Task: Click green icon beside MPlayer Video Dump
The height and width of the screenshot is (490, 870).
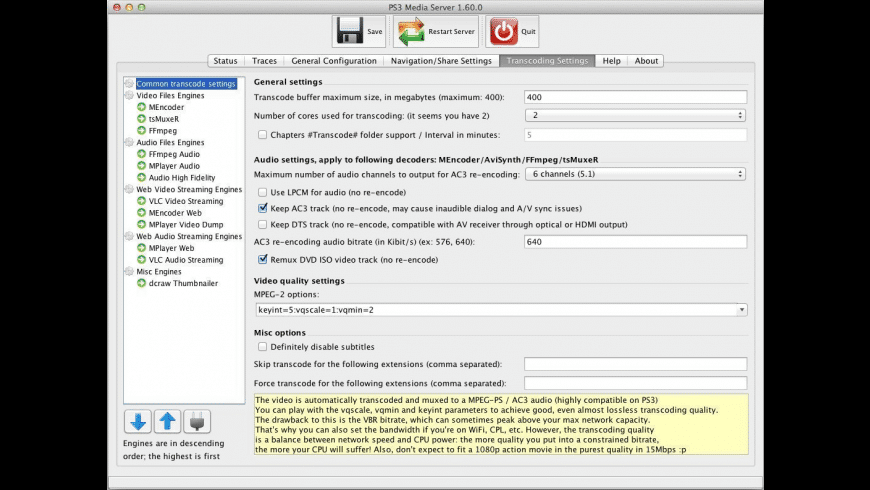Action: tap(141, 224)
